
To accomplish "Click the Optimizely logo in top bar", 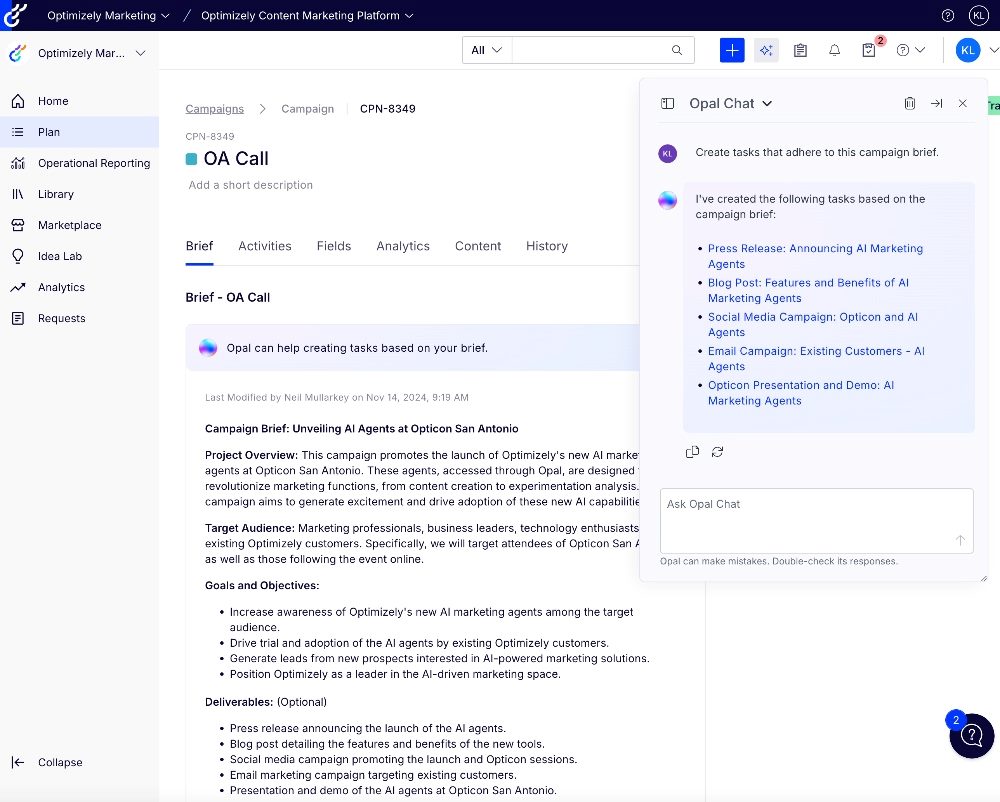I will tap(15, 15).
